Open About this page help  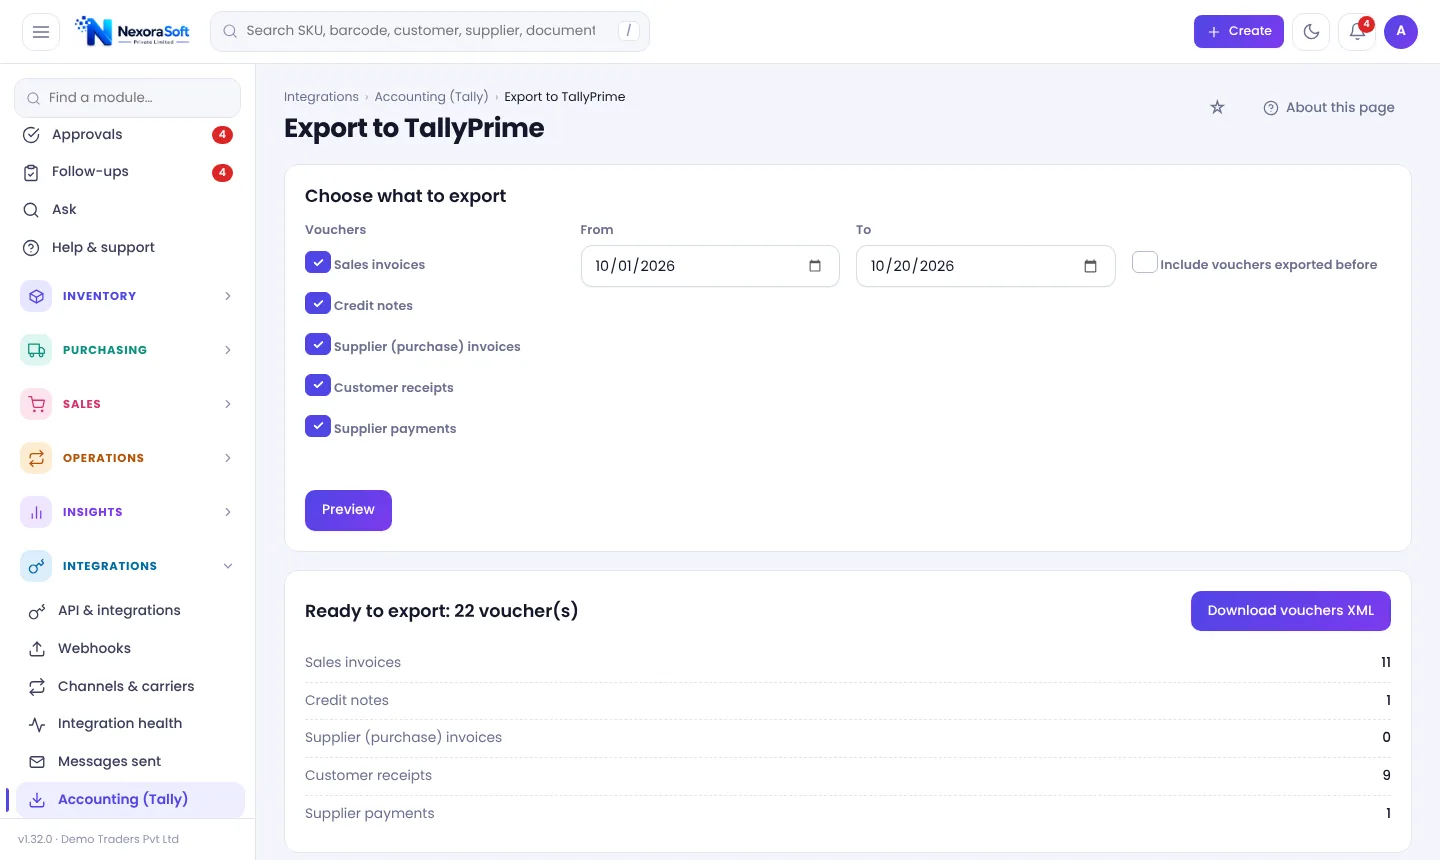(1329, 108)
